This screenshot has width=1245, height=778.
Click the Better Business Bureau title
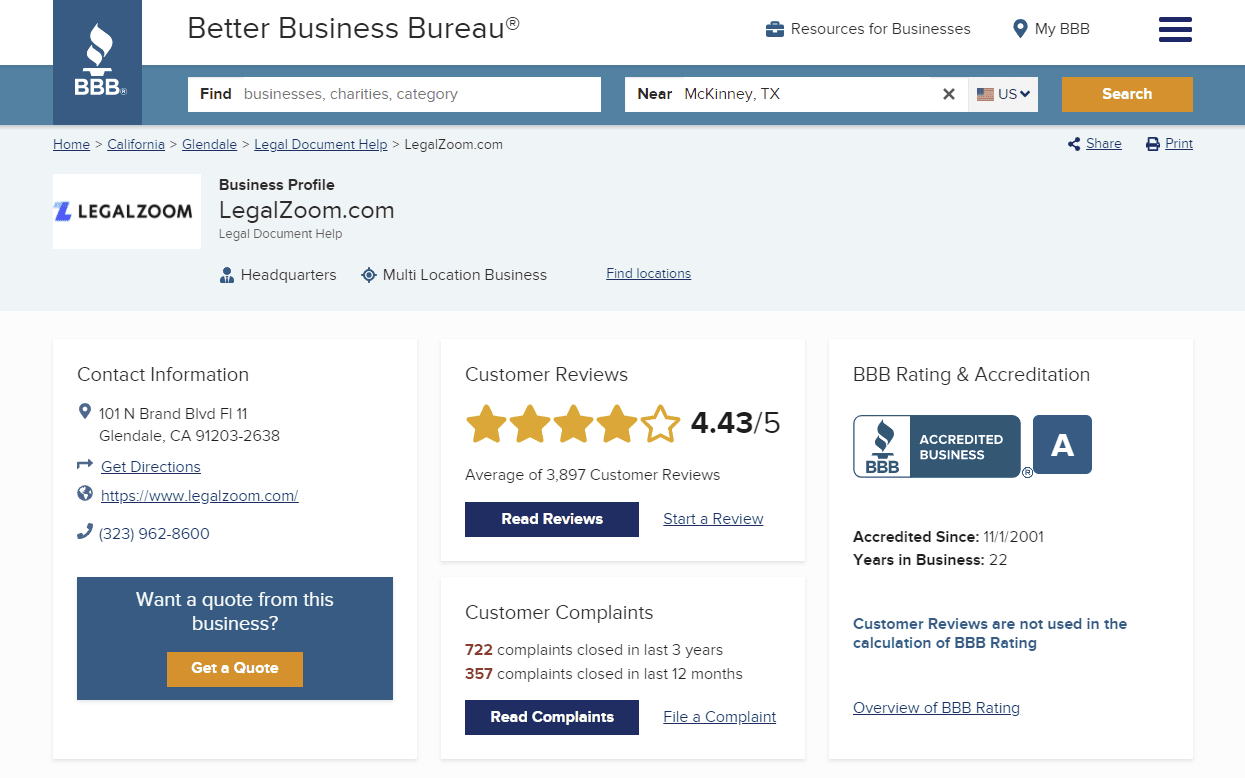coord(353,28)
